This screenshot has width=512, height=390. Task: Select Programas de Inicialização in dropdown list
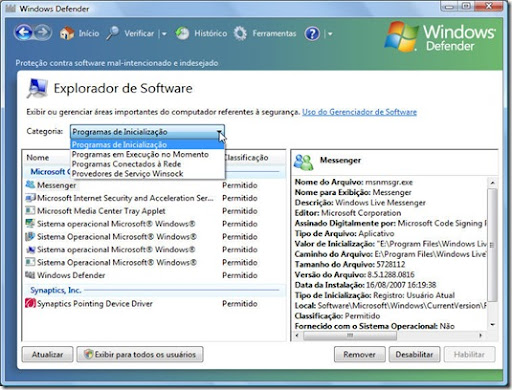(x=147, y=145)
